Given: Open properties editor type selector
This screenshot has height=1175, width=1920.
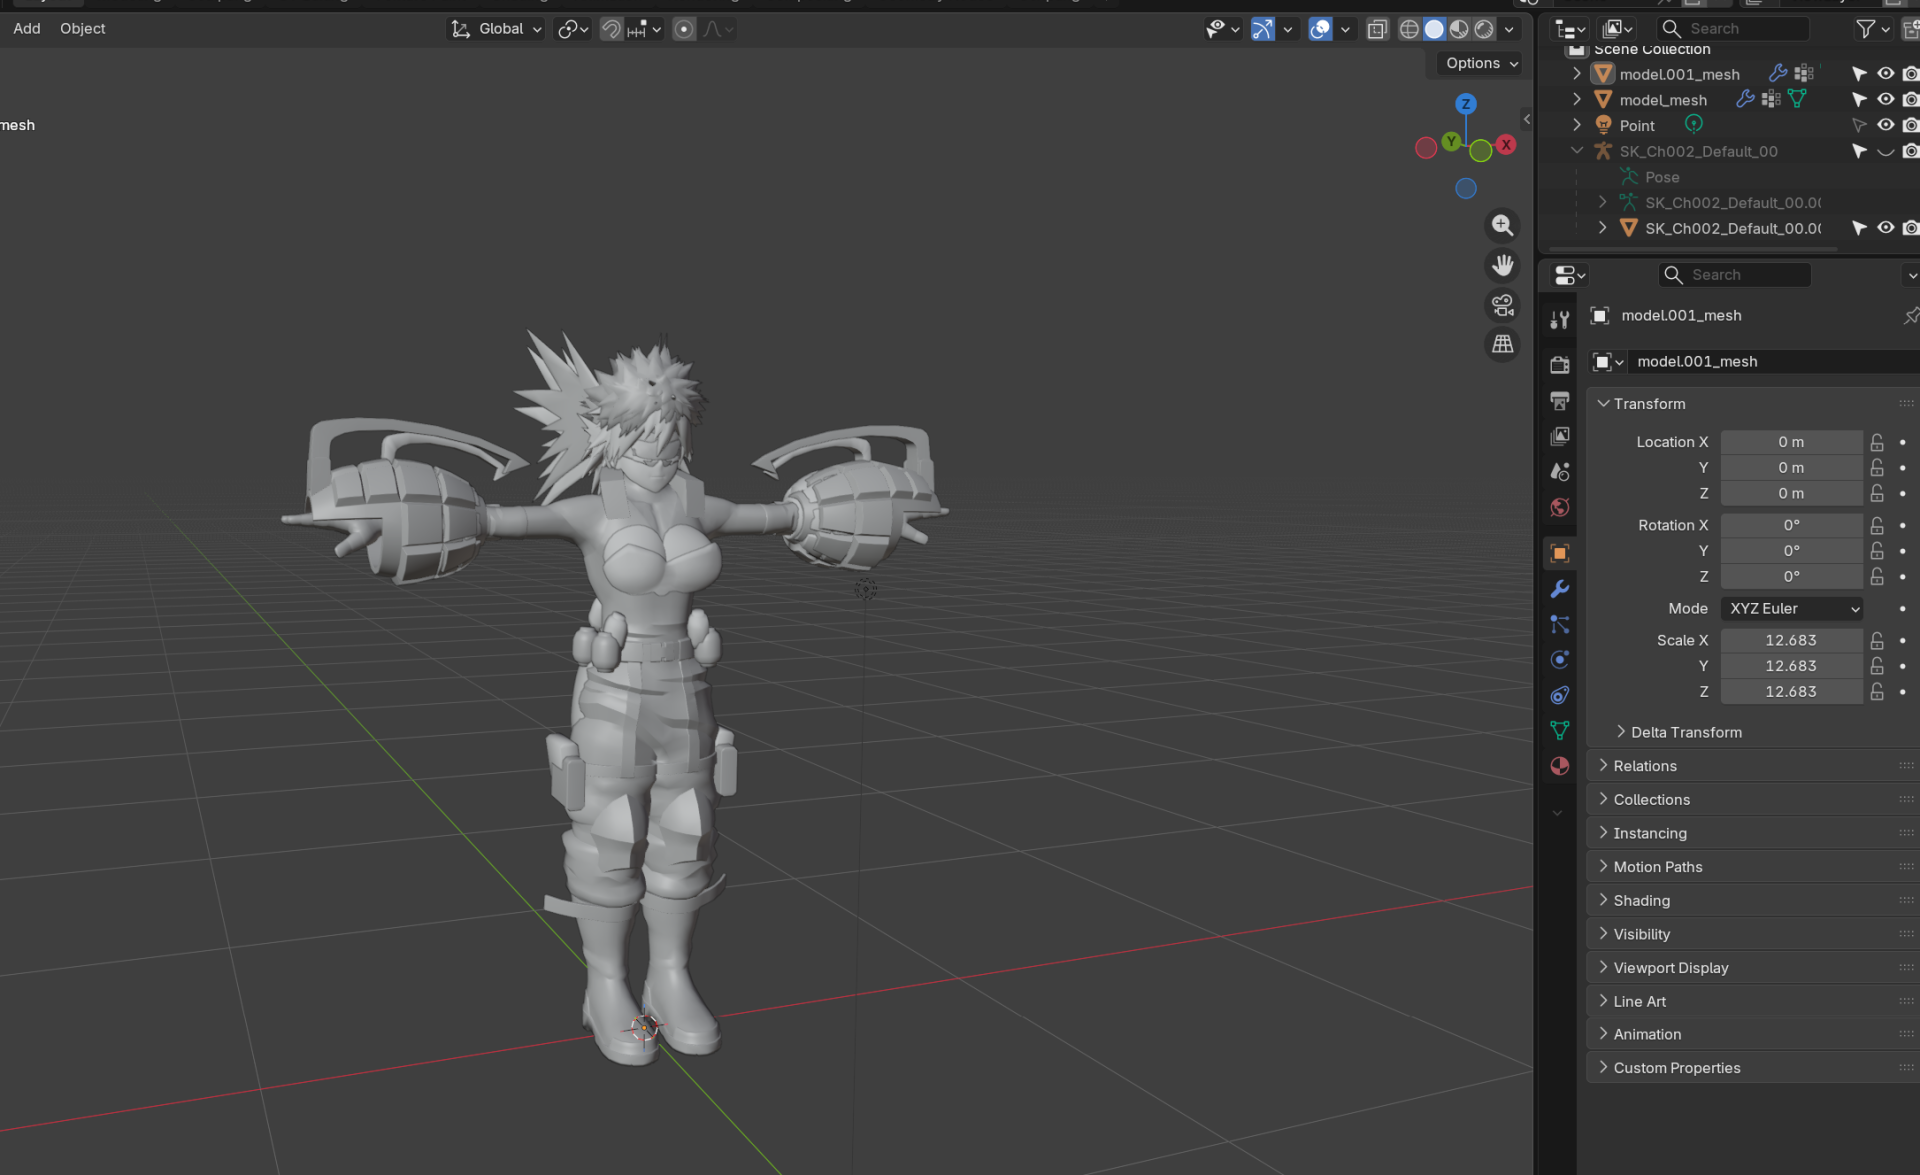Looking at the screenshot, I should pyautogui.click(x=1570, y=275).
